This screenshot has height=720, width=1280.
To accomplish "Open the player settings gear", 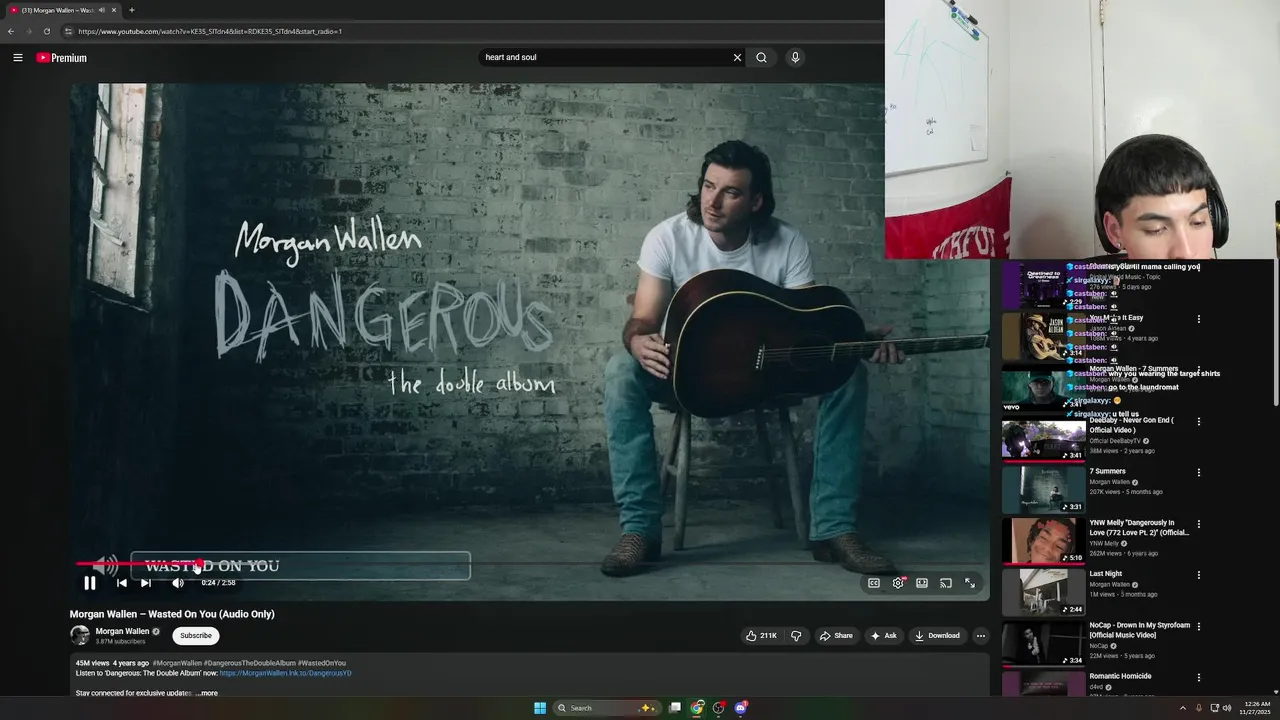I will tap(898, 583).
